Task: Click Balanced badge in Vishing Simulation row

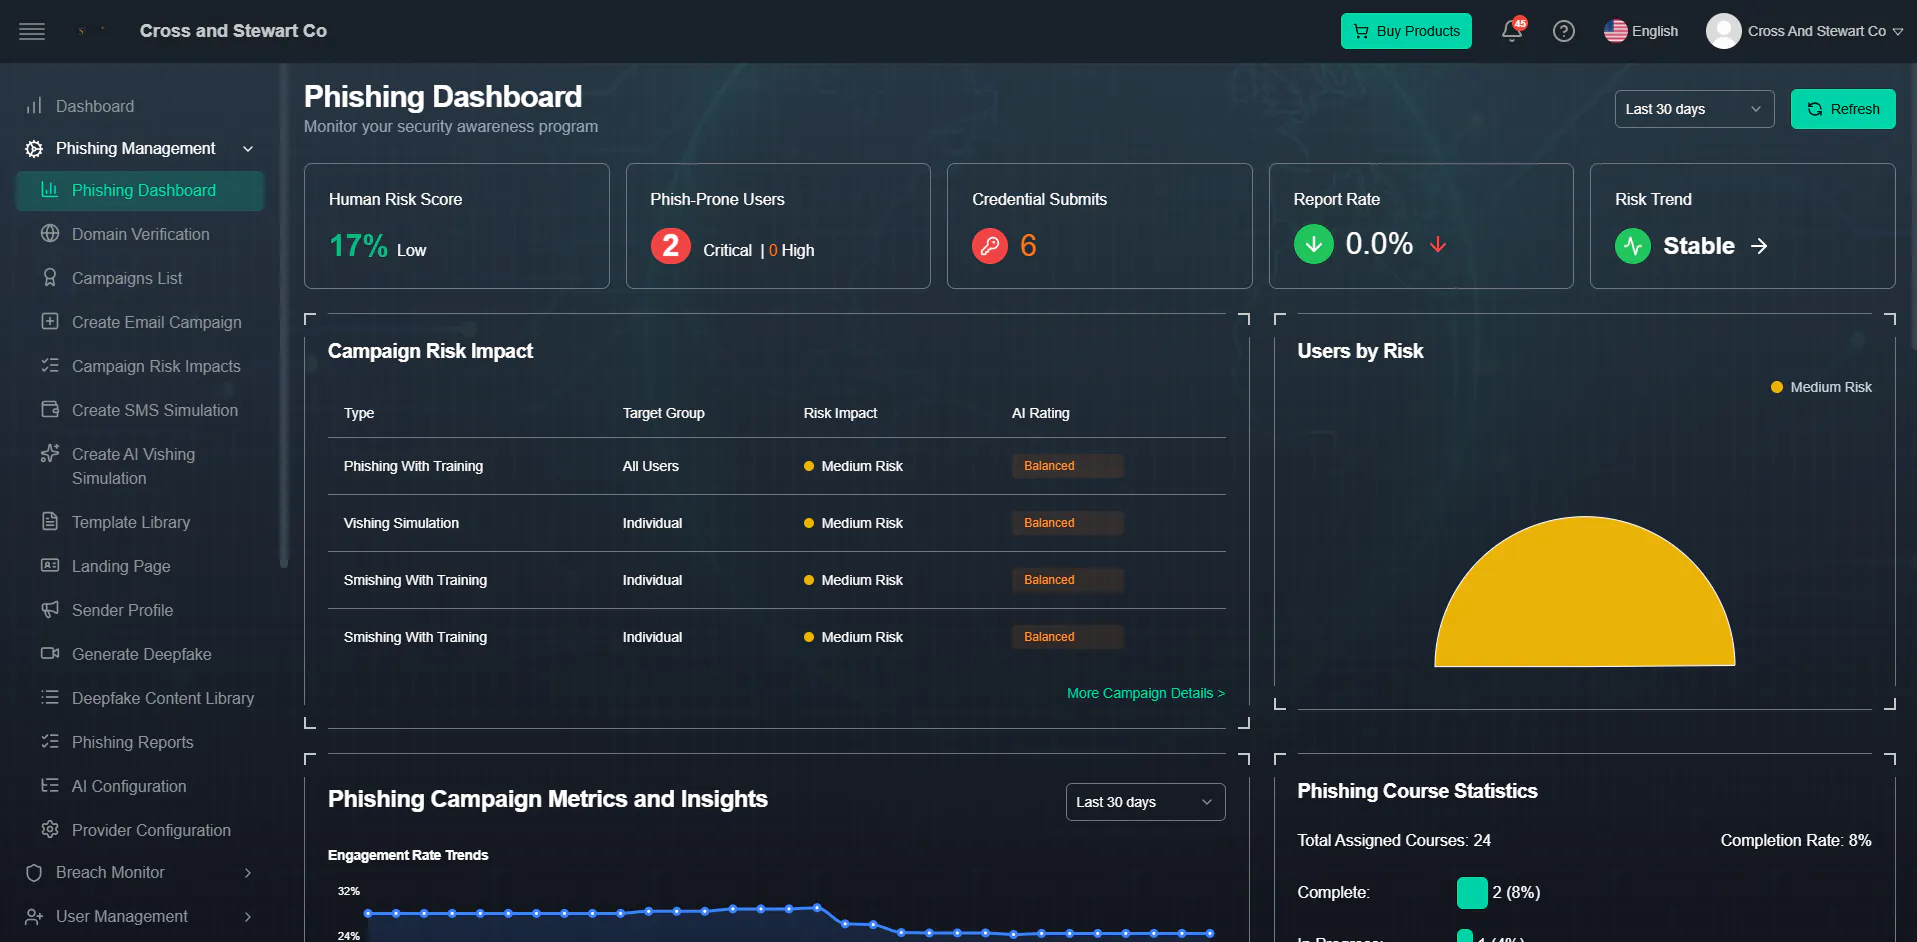Action: 1067,523
